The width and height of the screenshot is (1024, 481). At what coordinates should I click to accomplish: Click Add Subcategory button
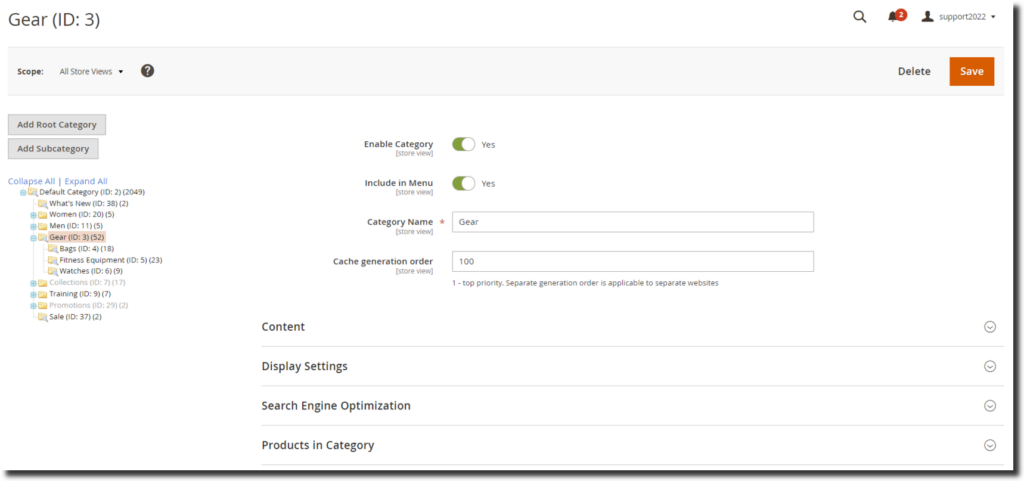[53, 149]
